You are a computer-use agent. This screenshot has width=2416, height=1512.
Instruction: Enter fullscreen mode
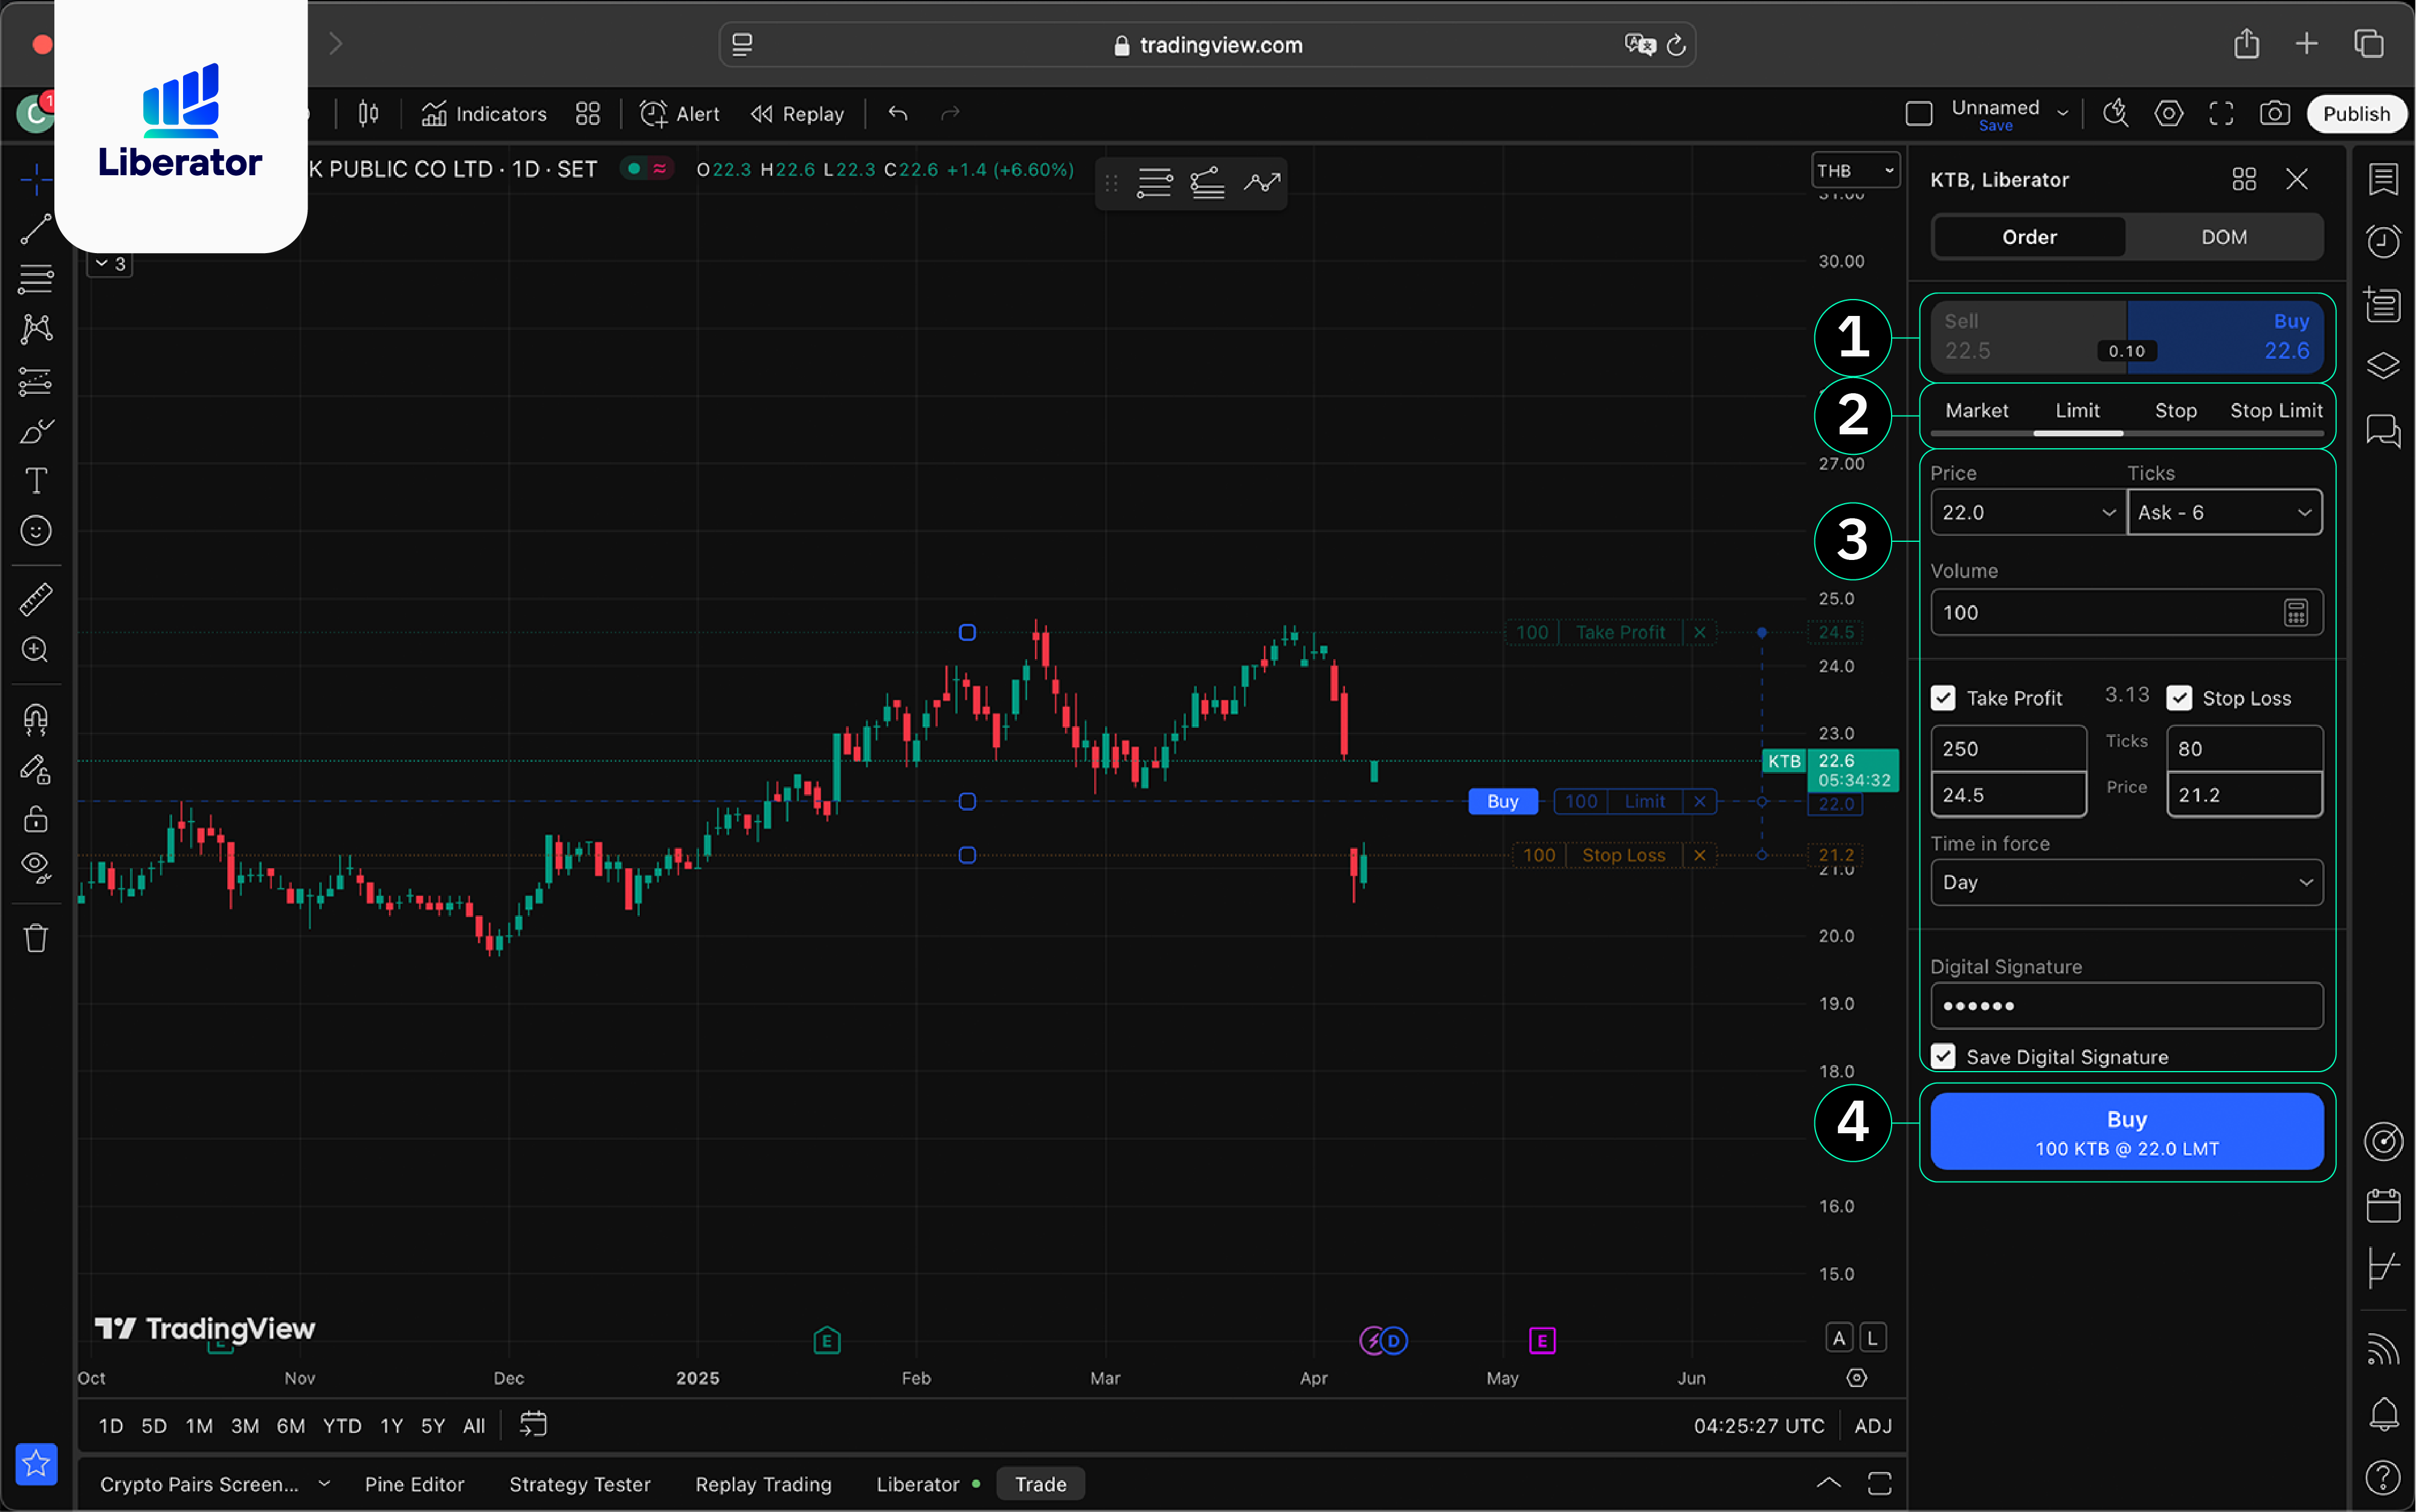pyautogui.click(x=2221, y=114)
